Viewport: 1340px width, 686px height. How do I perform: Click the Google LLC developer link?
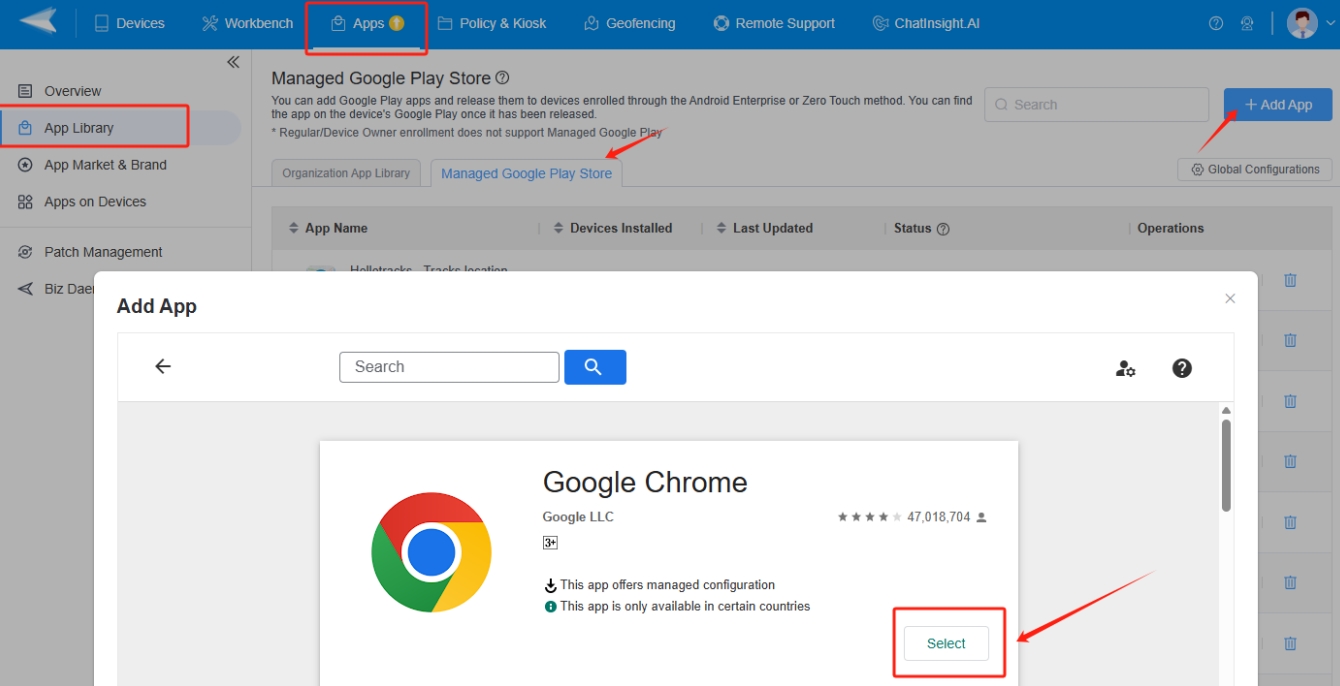point(578,517)
